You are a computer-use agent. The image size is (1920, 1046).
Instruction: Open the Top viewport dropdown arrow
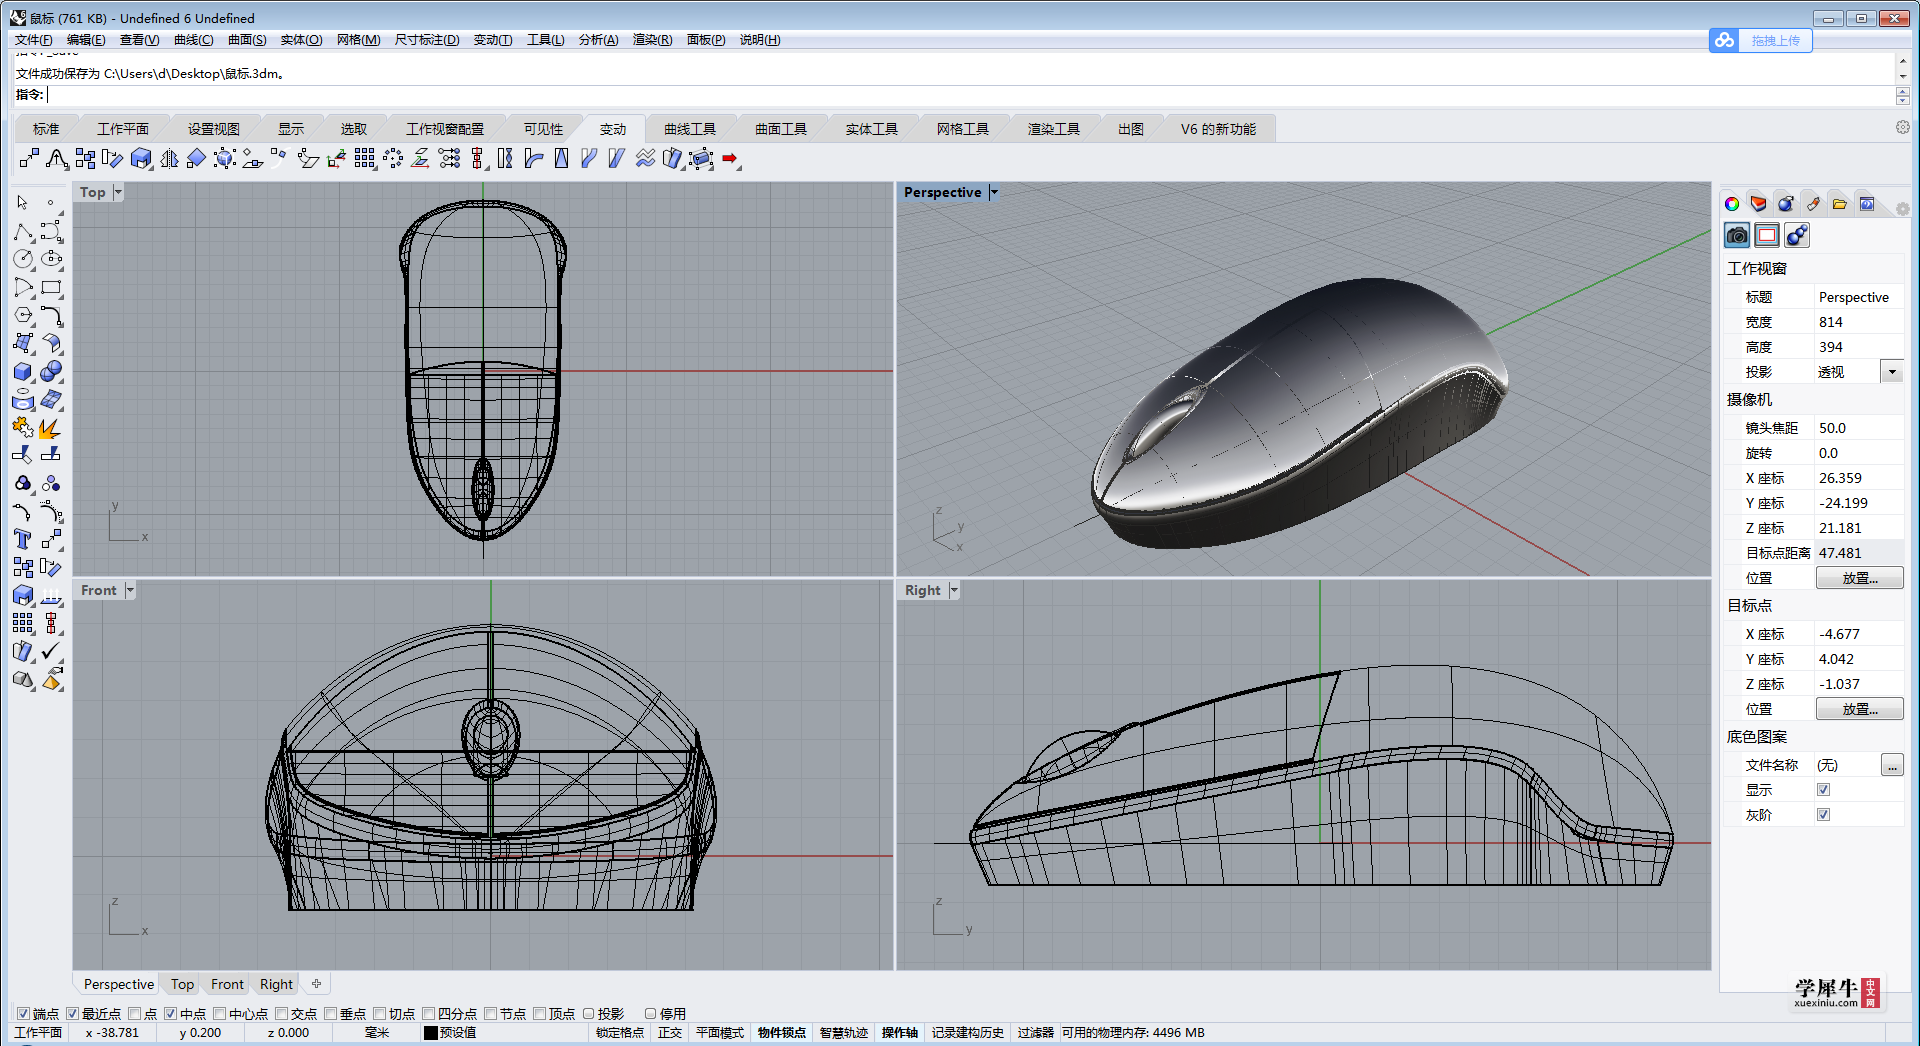coord(118,192)
